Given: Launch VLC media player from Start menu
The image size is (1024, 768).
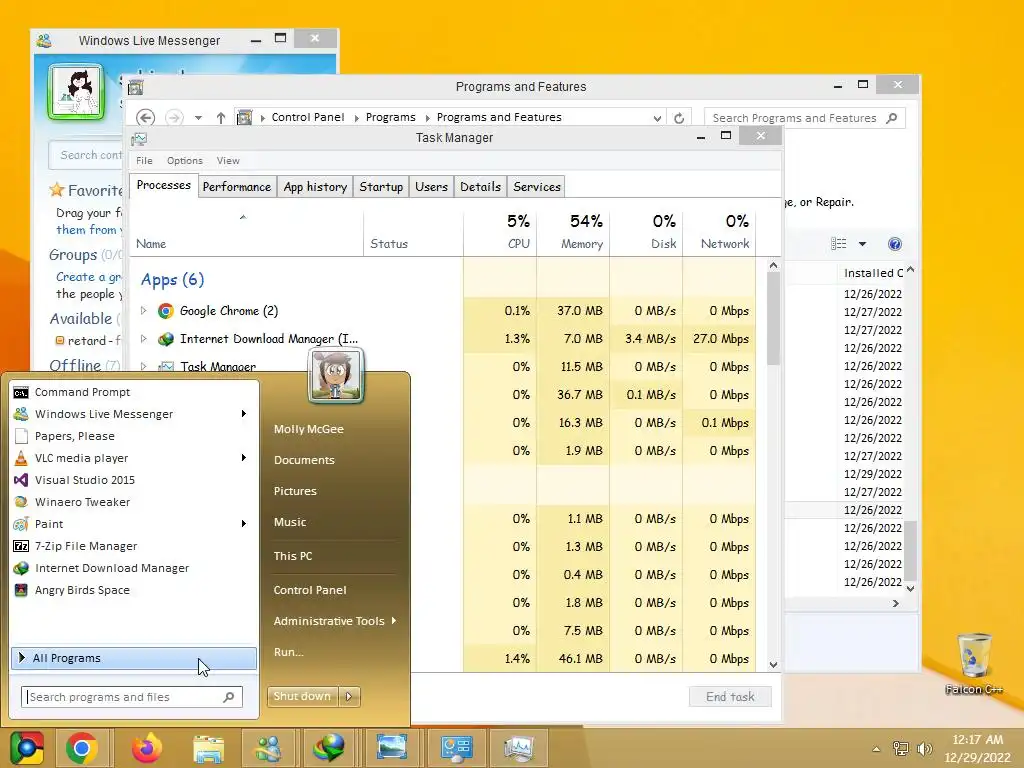Looking at the screenshot, I should [81, 458].
